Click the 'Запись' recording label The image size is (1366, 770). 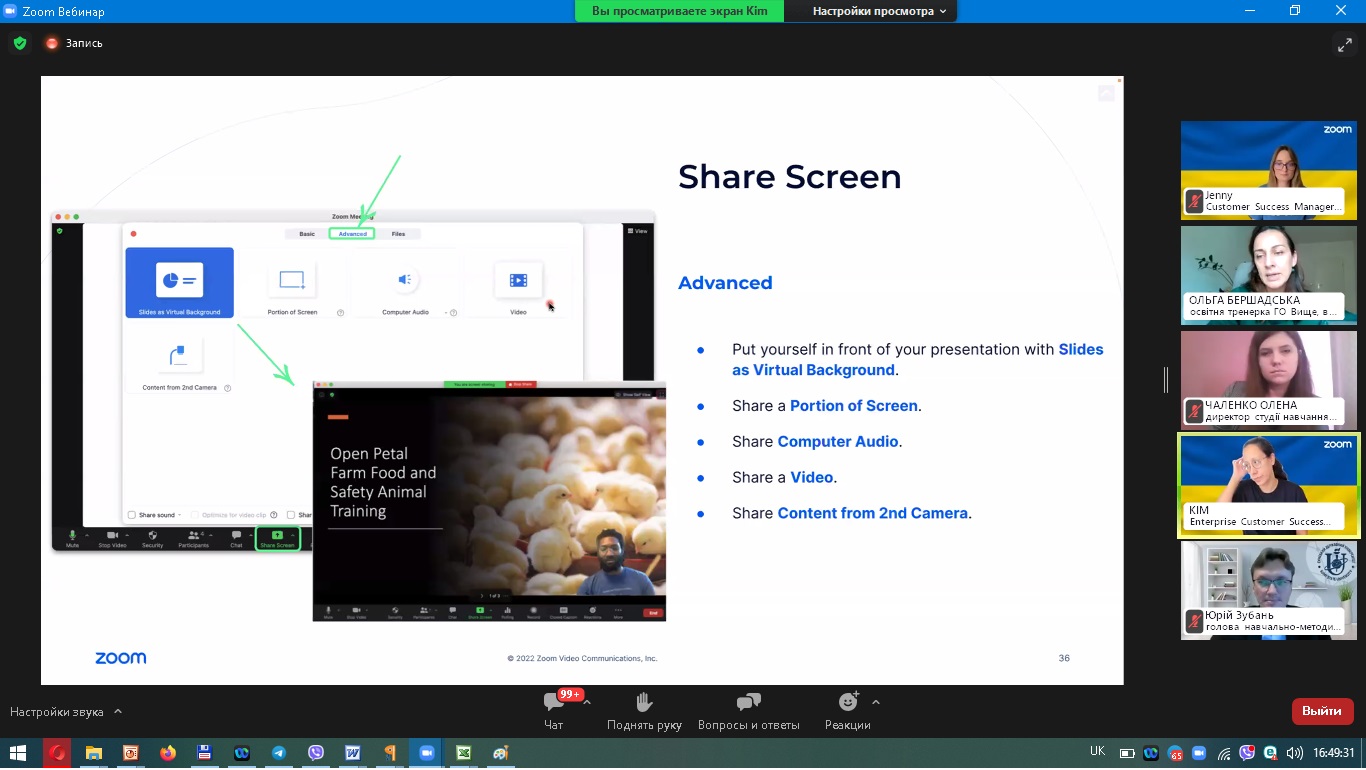(84, 43)
